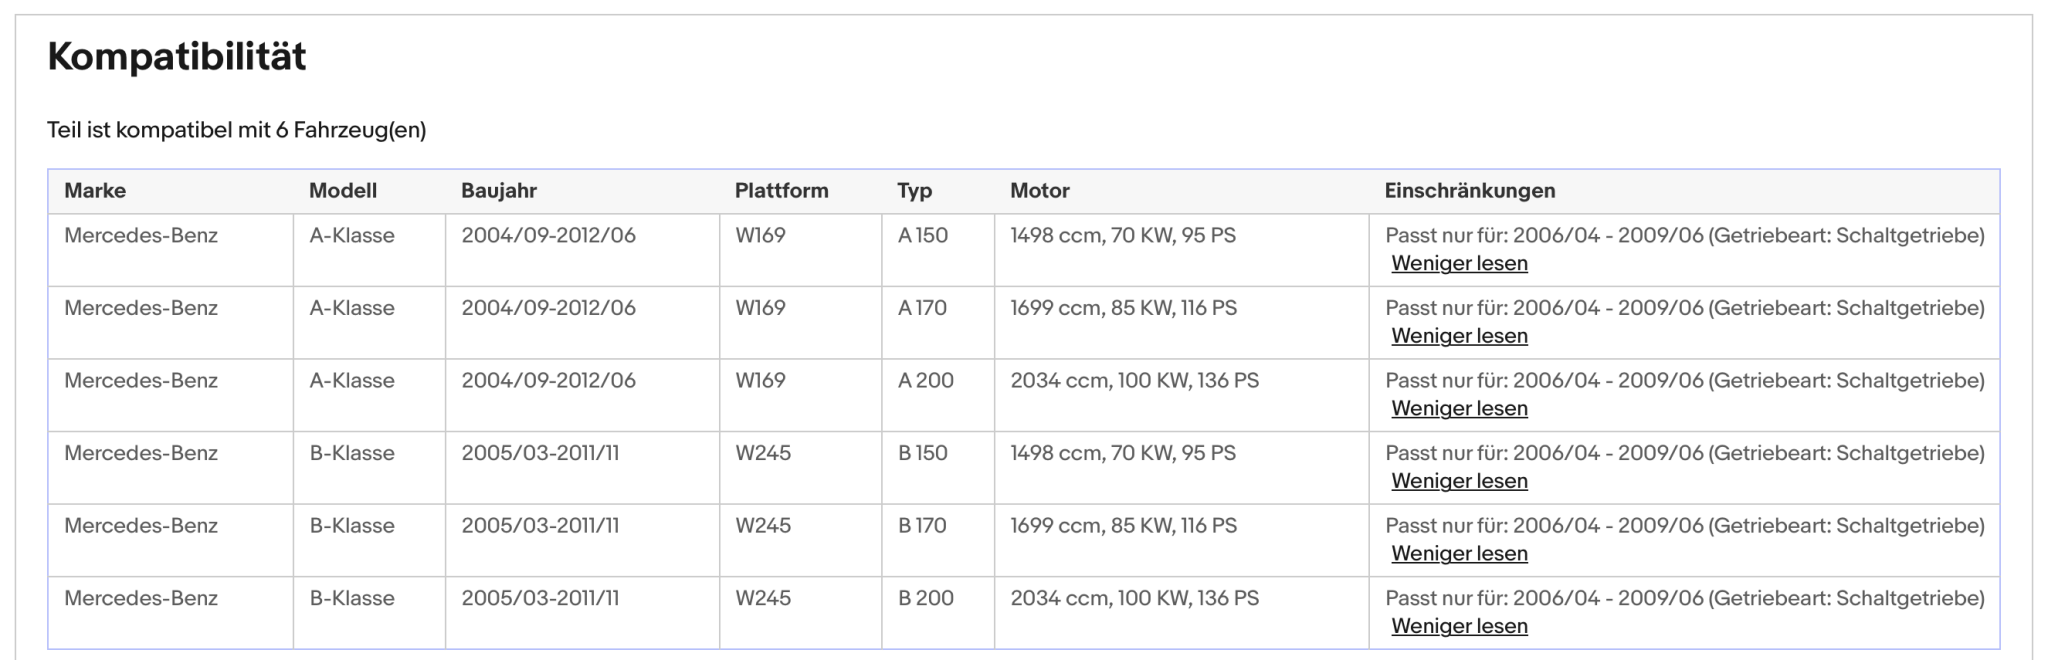Select type cell 'A 200'

click(926, 381)
